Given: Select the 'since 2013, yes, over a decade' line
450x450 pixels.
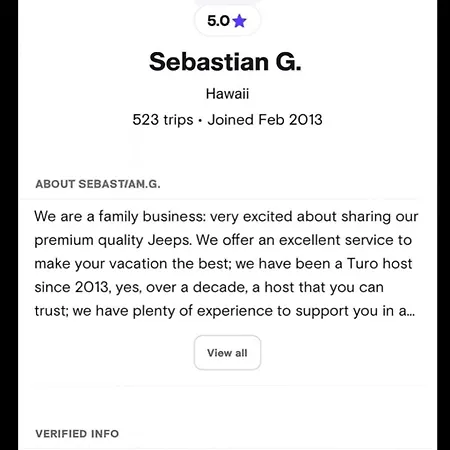Looking at the screenshot, I should [x=209, y=287].
